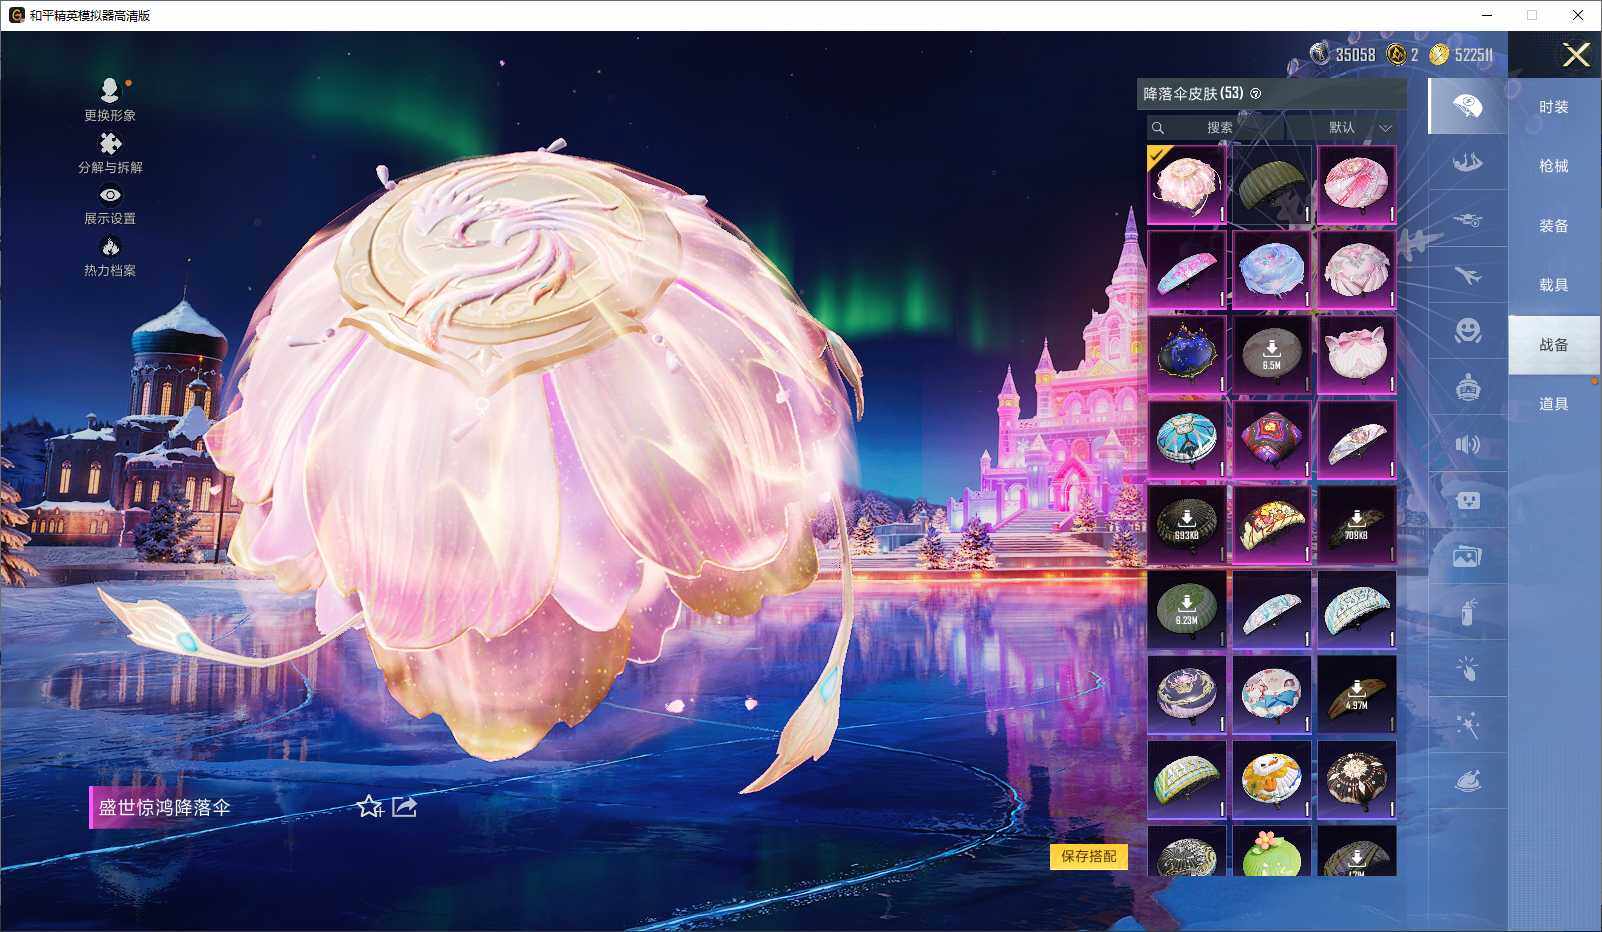Switch to the 时装 tab
Screen dimensions: 1602x932
(x=1554, y=107)
